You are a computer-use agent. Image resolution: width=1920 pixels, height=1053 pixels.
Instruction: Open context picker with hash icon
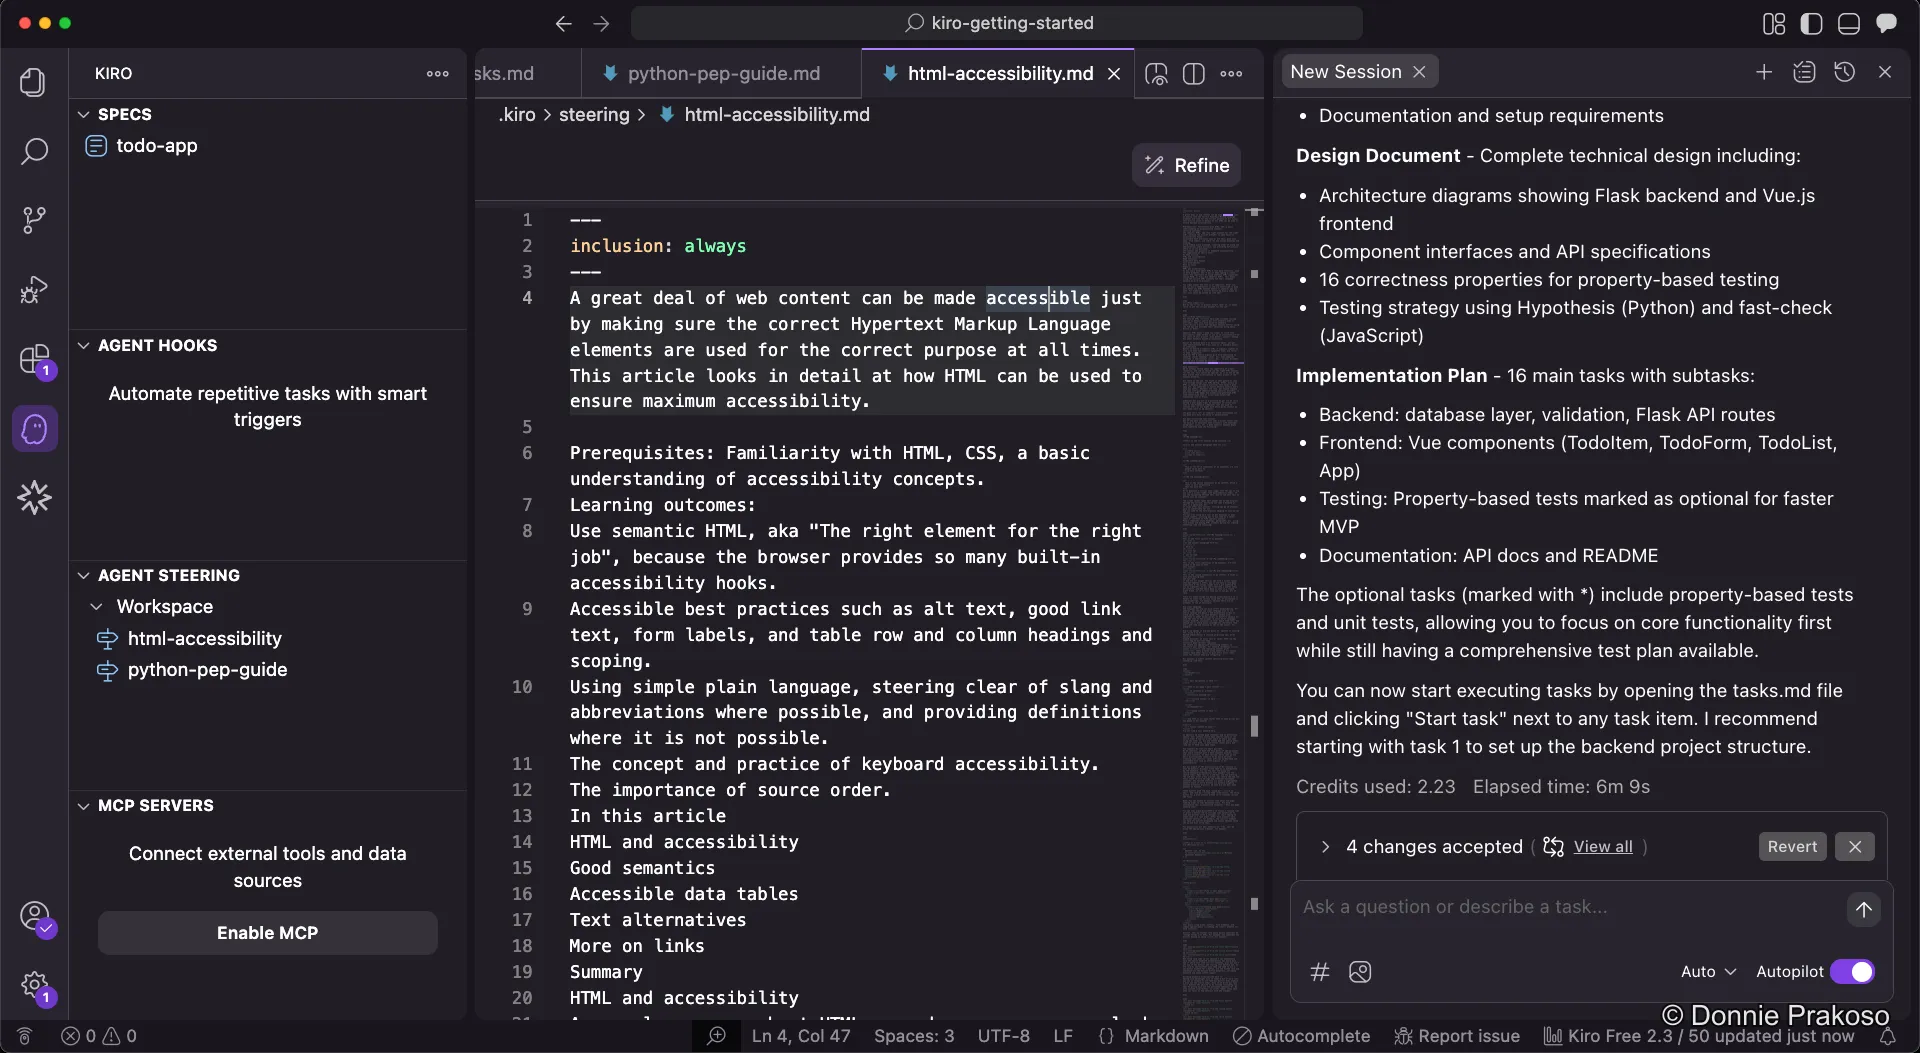pyautogui.click(x=1320, y=972)
